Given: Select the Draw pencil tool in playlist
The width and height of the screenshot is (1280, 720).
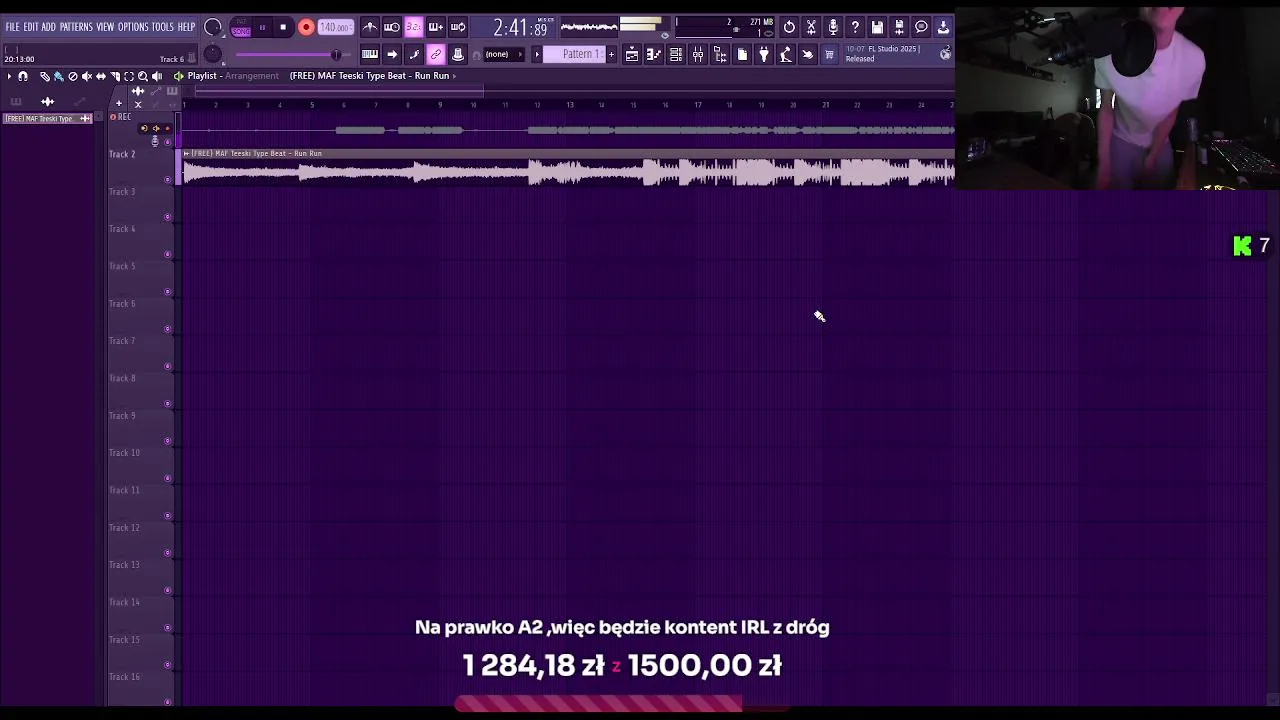Looking at the screenshot, I should [45, 76].
